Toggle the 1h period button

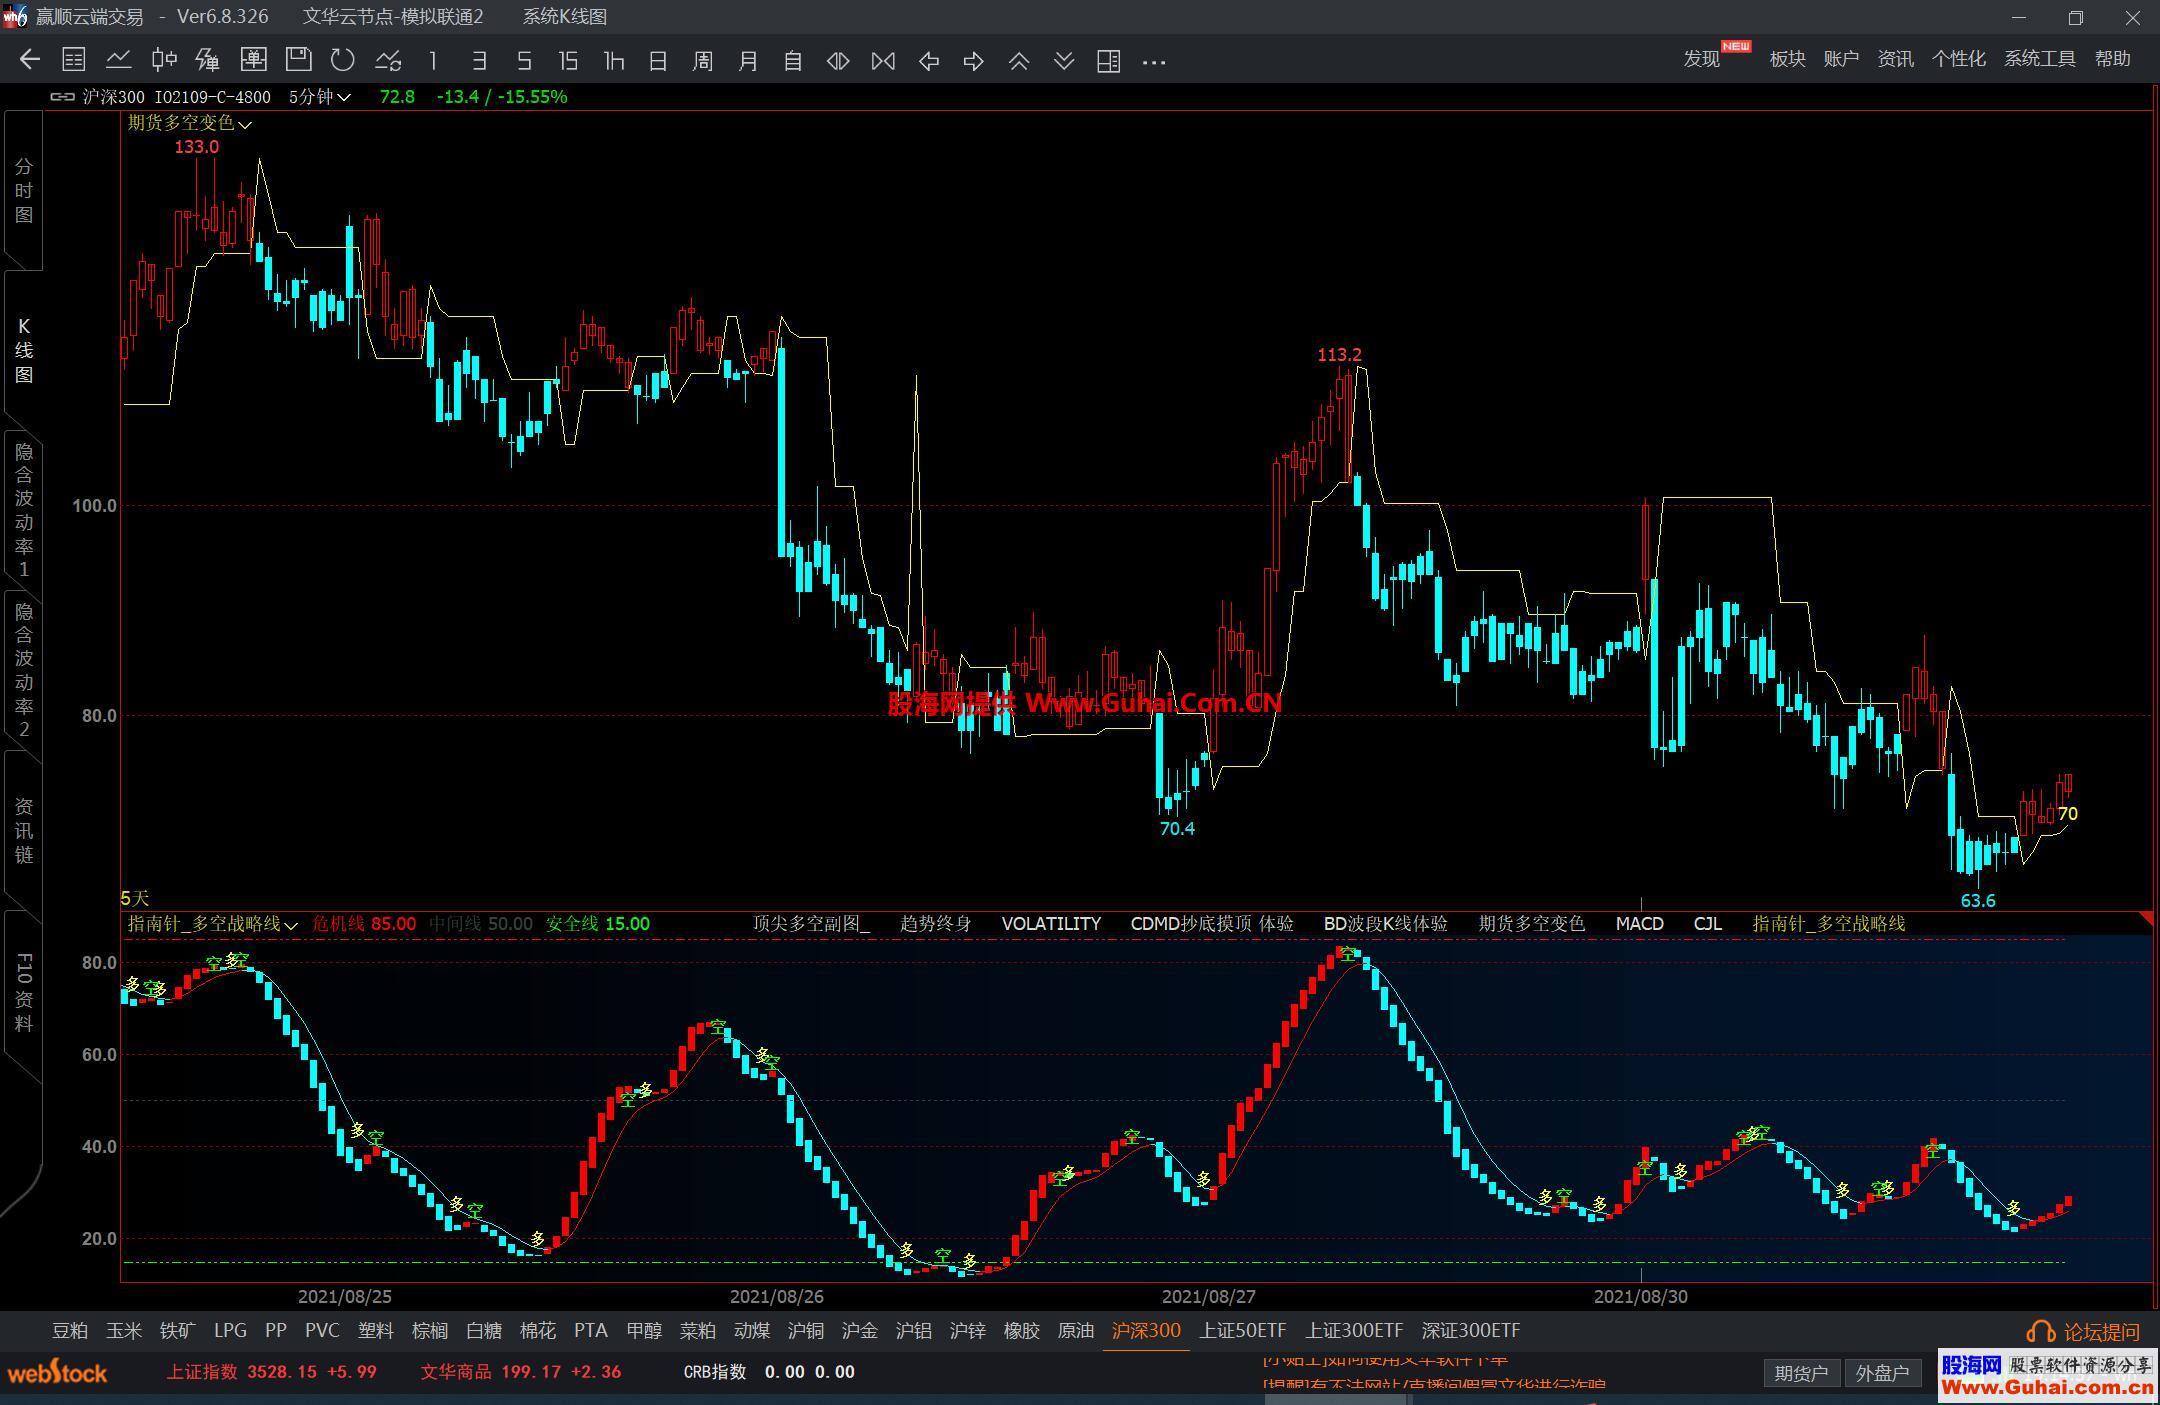[614, 61]
